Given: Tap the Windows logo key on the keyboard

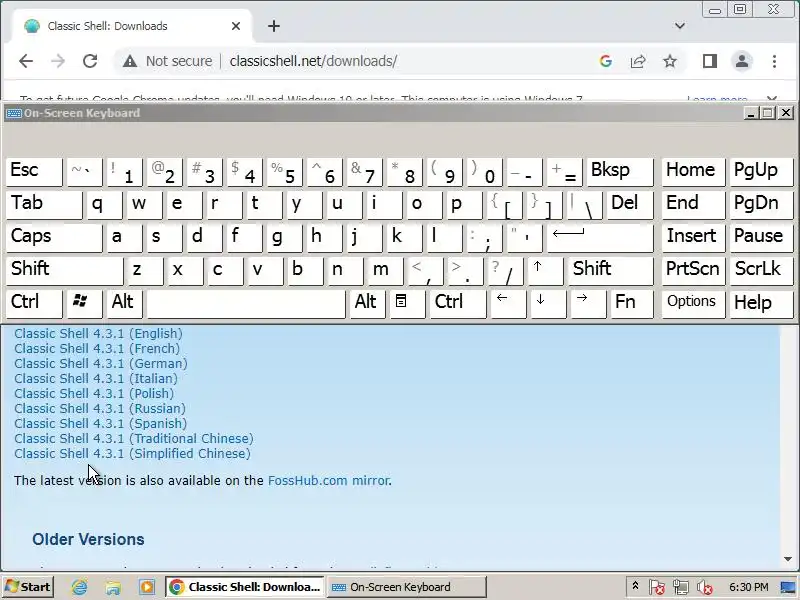Looking at the screenshot, I should pyautogui.click(x=84, y=304).
